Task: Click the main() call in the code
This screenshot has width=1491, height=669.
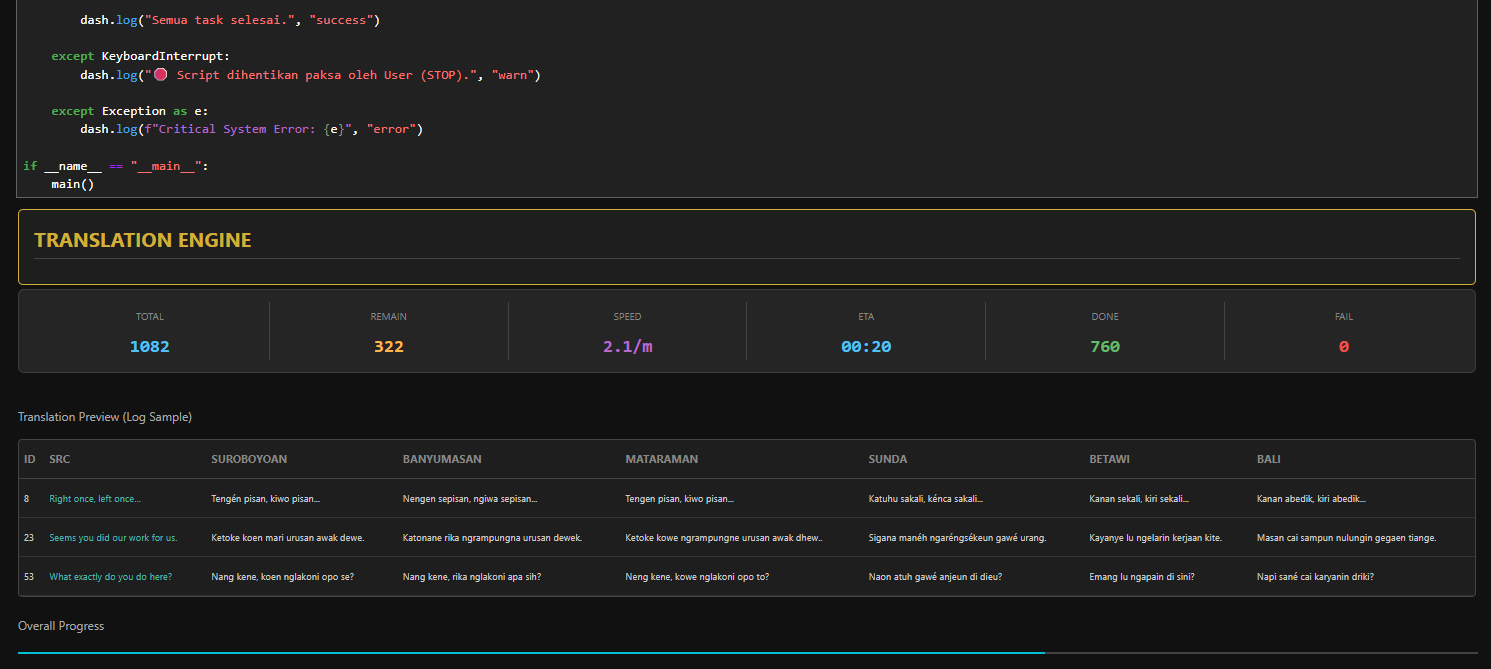Action: (72, 184)
